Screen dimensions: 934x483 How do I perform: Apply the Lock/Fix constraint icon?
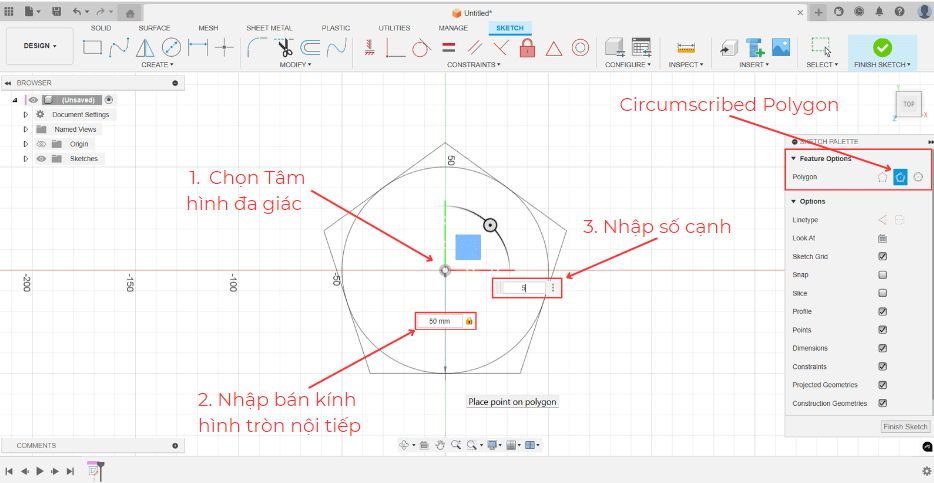(528, 47)
